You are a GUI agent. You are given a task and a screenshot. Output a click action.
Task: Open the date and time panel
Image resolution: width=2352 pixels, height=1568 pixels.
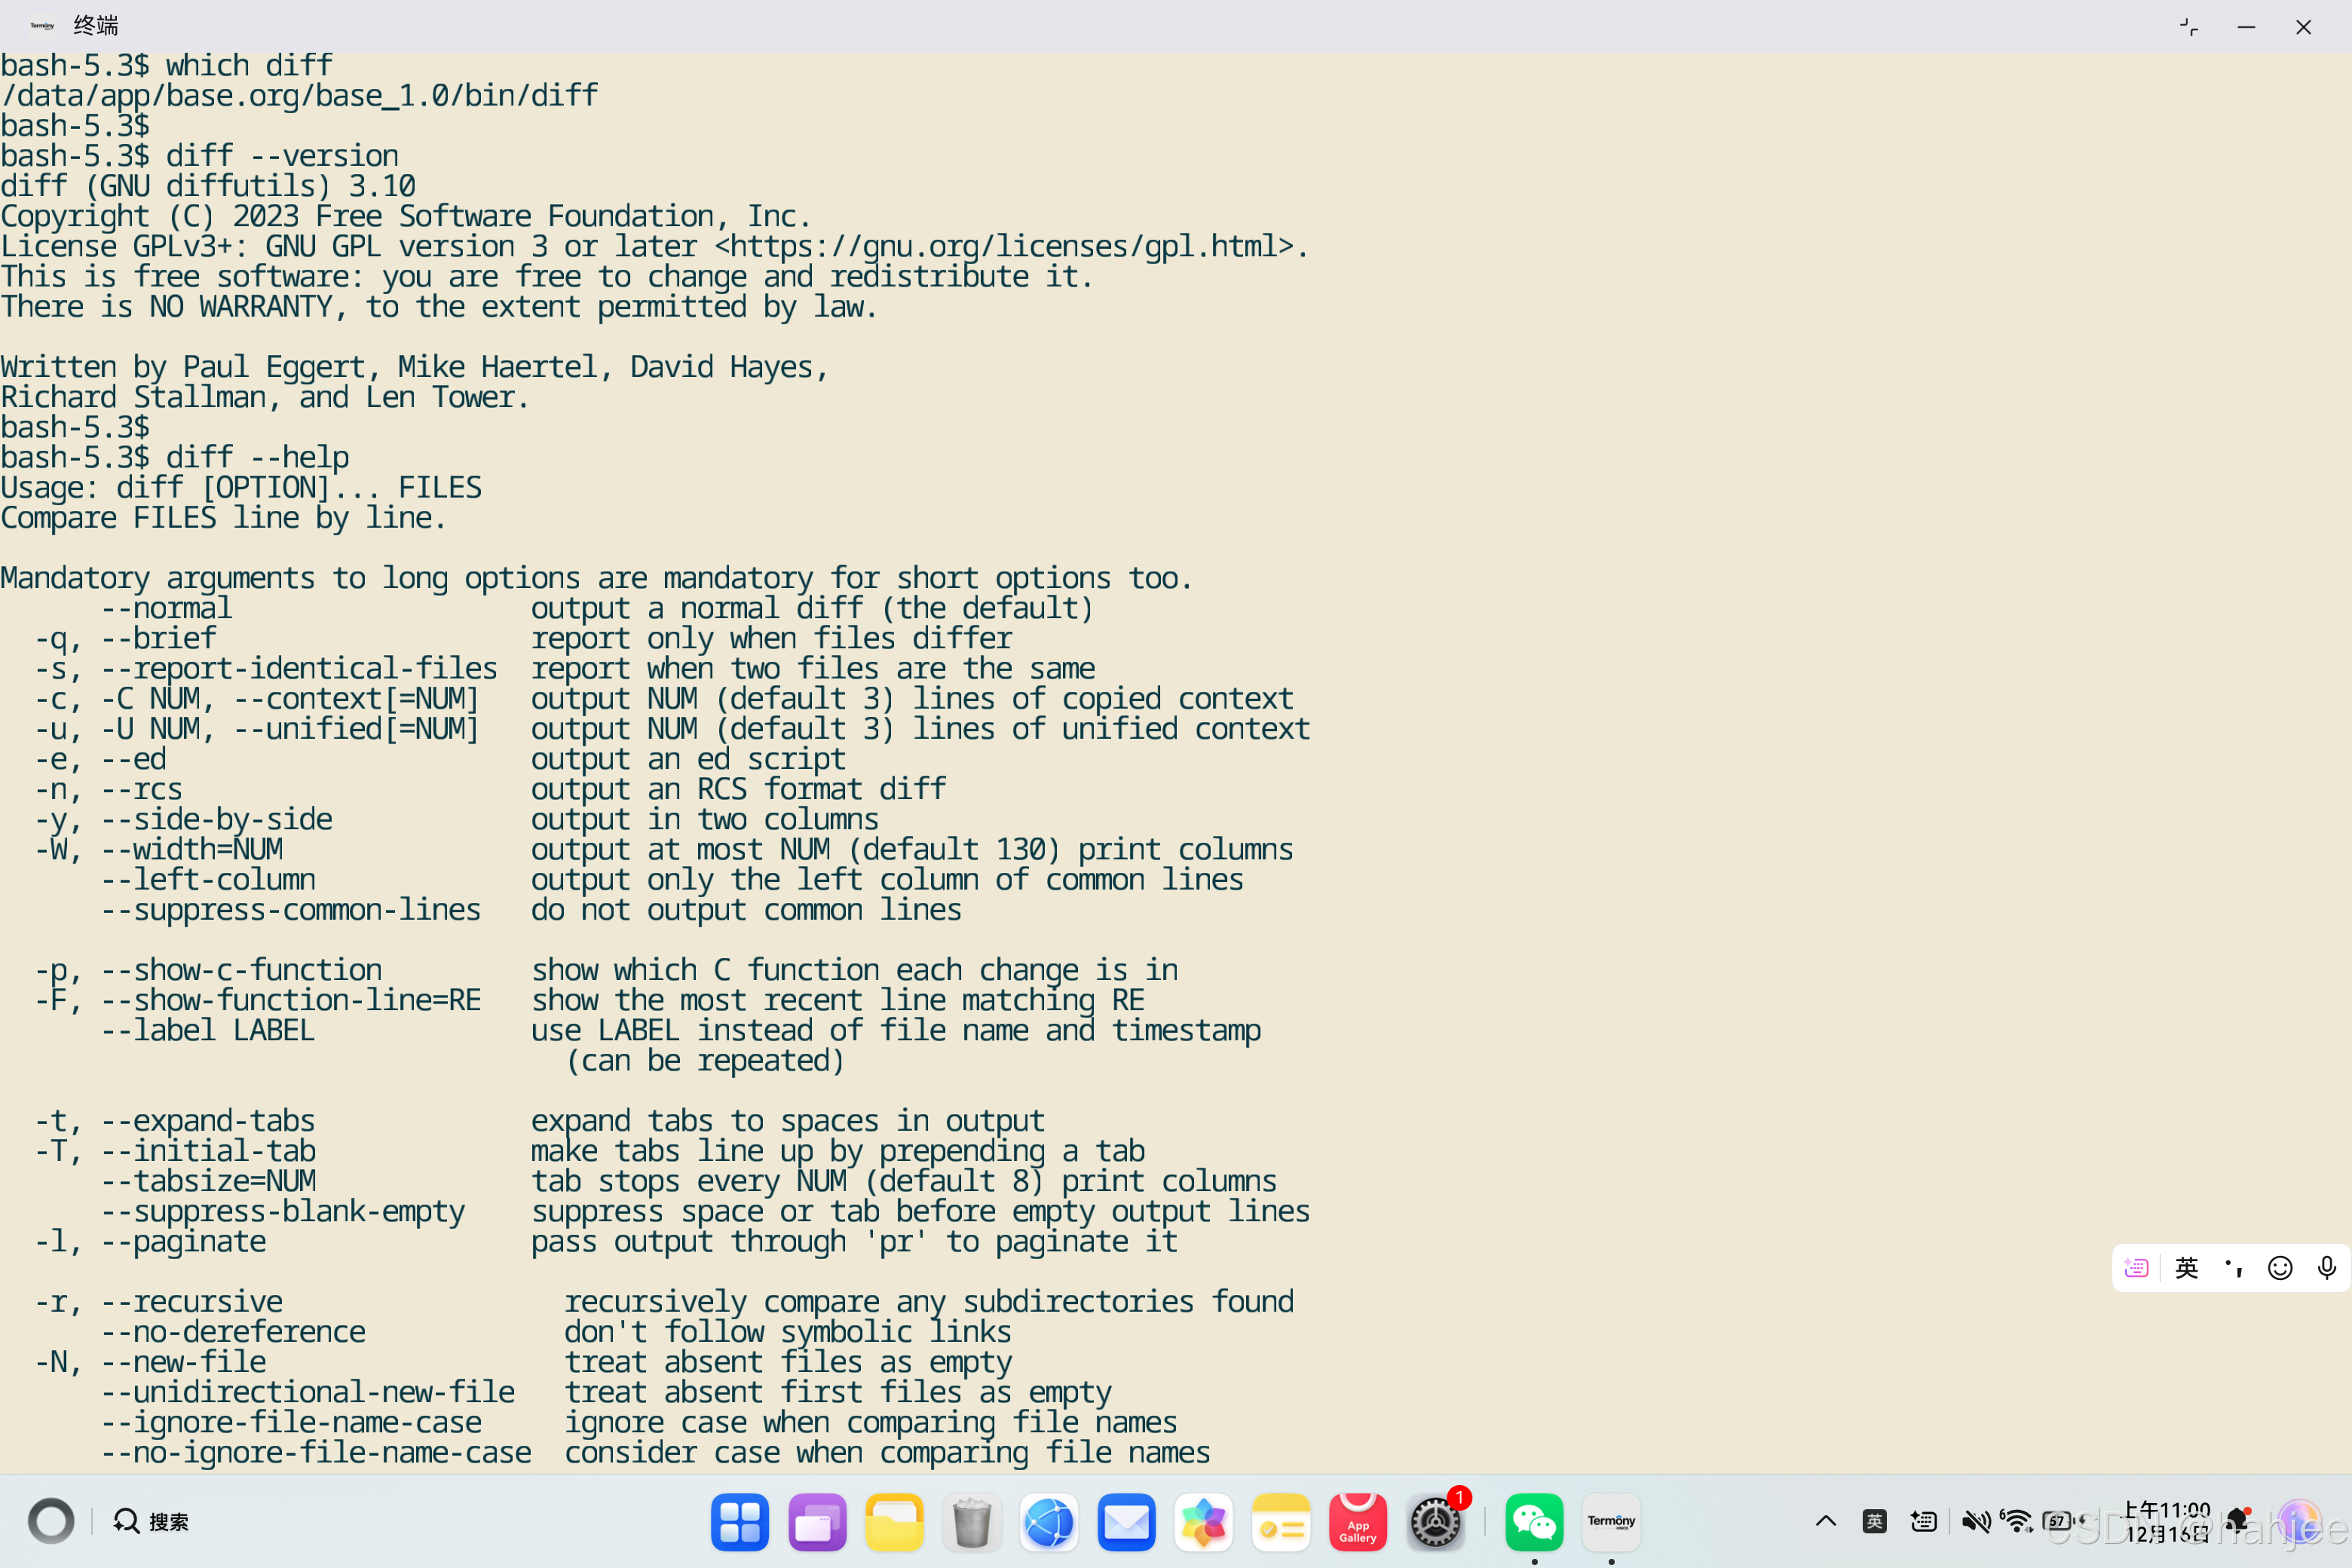click(2167, 1521)
